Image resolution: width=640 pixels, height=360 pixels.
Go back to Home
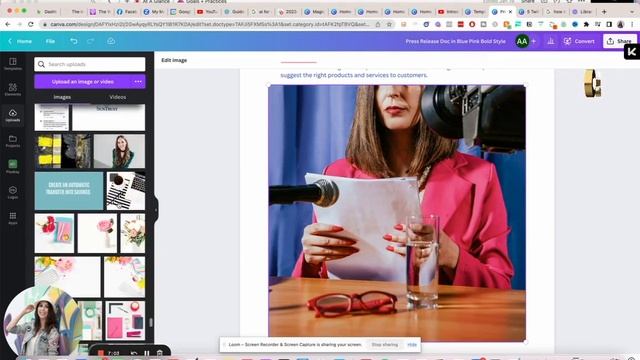(x=20, y=41)
